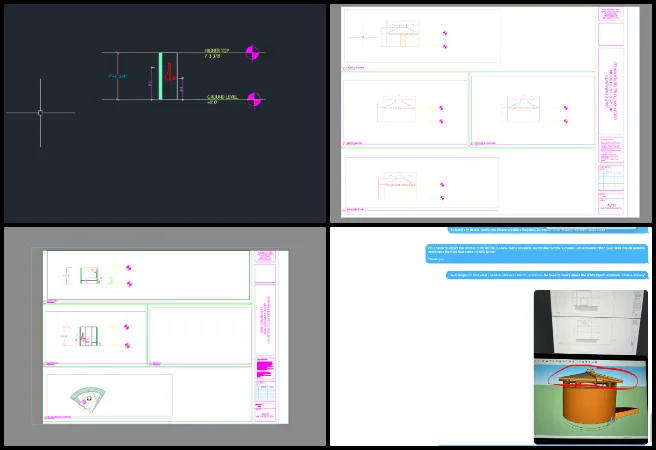Select middle-left elevation viewport in upper-right sheet
The height and width of the screenshot is (450, 656).
(x=405, y=112)
